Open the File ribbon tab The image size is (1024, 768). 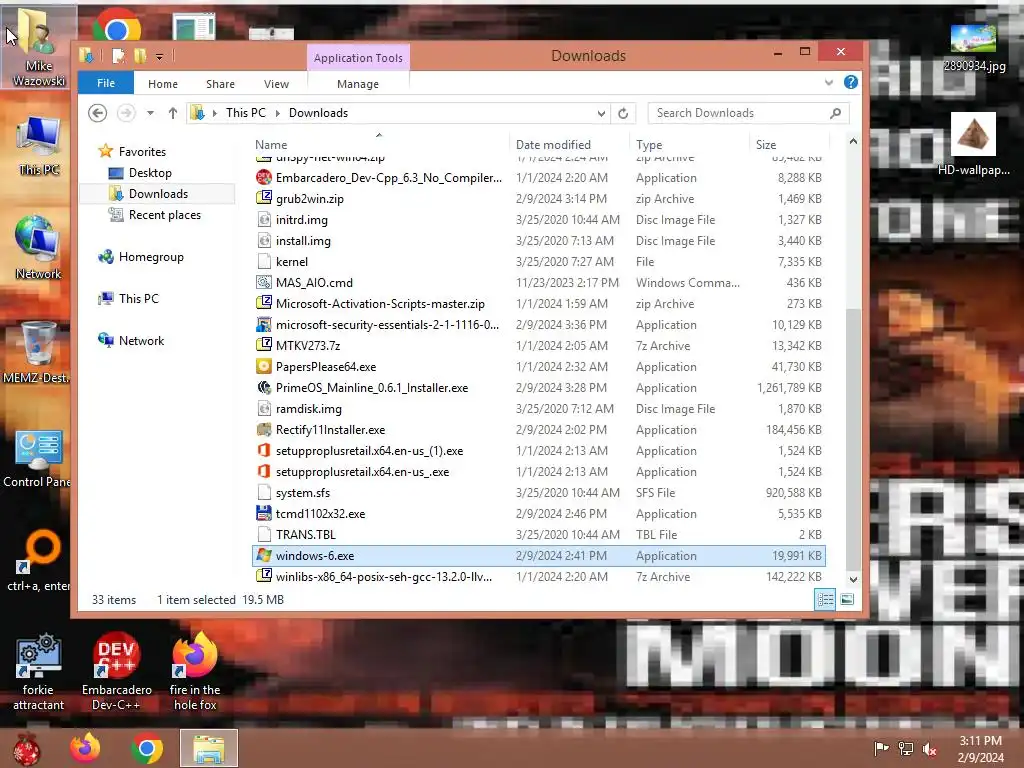pyautogui.click(x=106, y=83)
